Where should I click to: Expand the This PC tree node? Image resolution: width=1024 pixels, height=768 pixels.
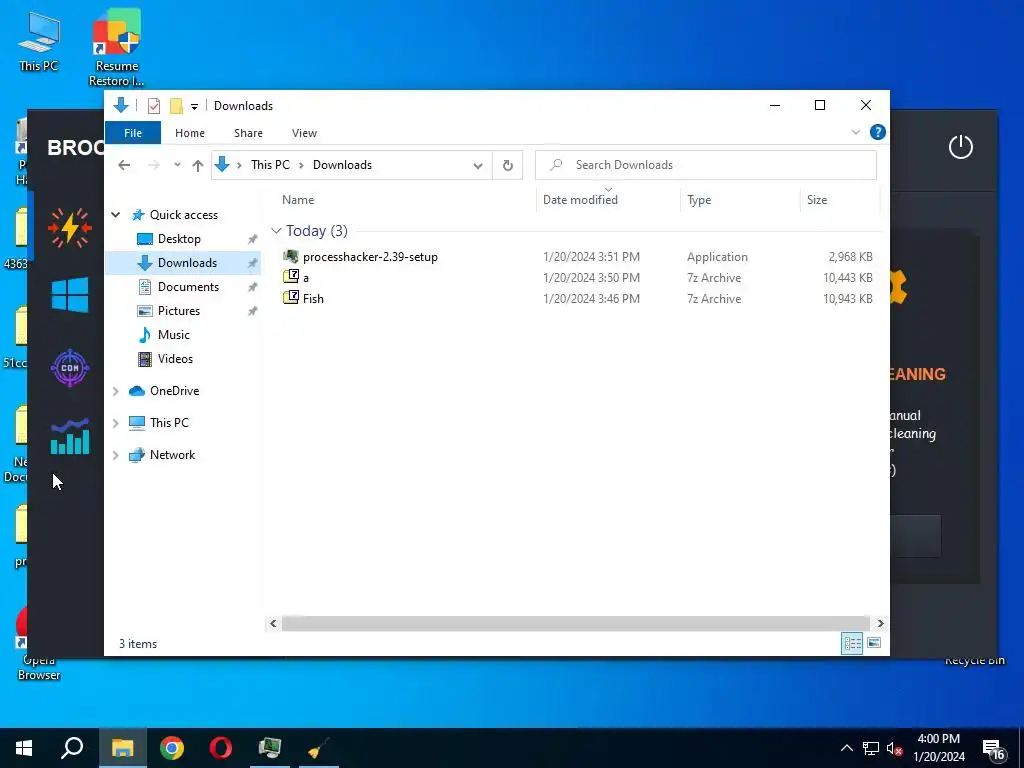[x=116, y=423]
